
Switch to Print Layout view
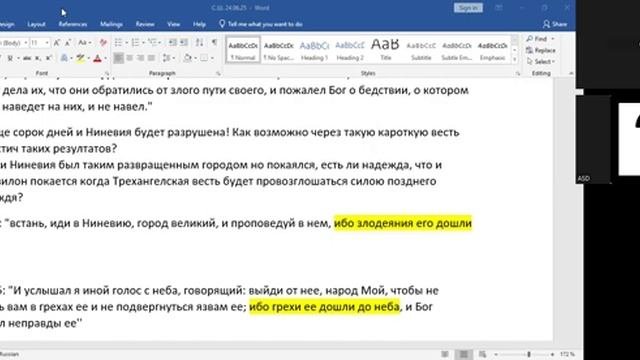[464, 354]
